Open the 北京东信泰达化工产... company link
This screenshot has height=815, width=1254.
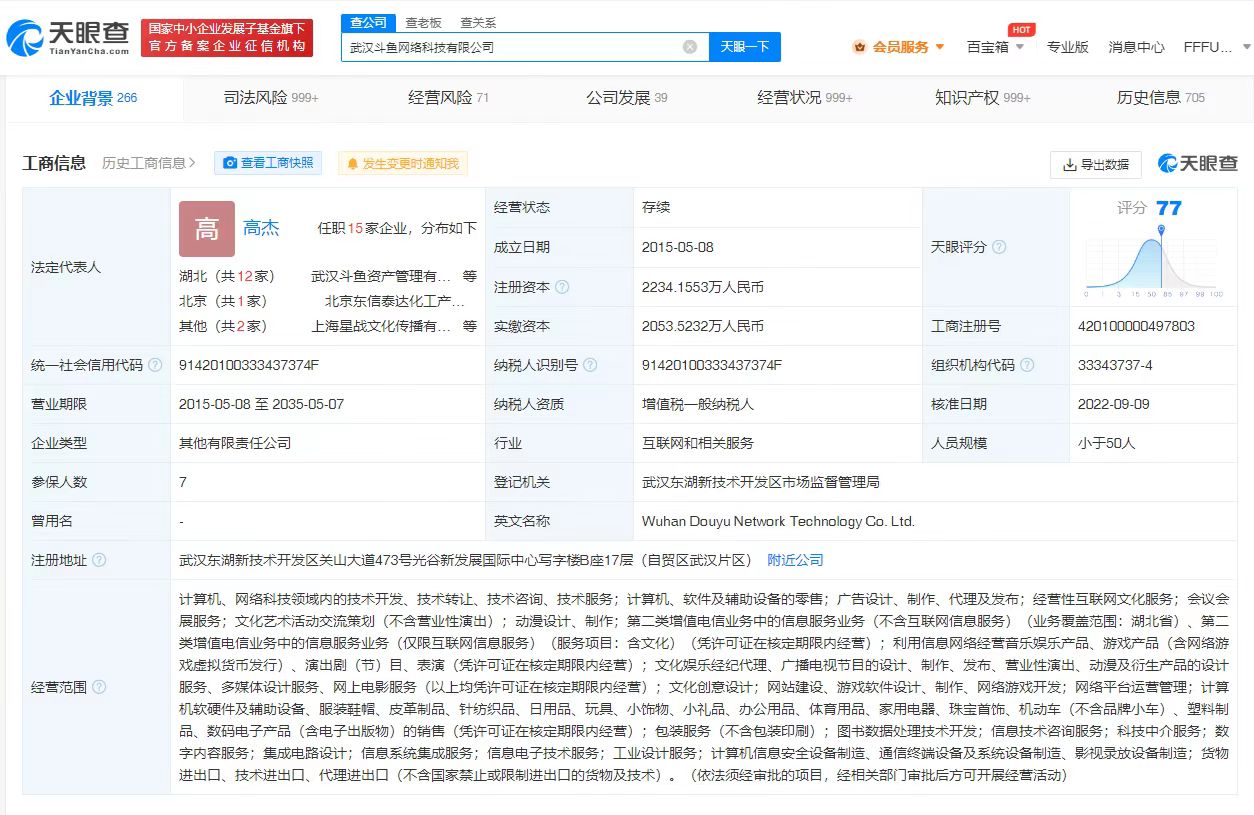click(395, 301)
